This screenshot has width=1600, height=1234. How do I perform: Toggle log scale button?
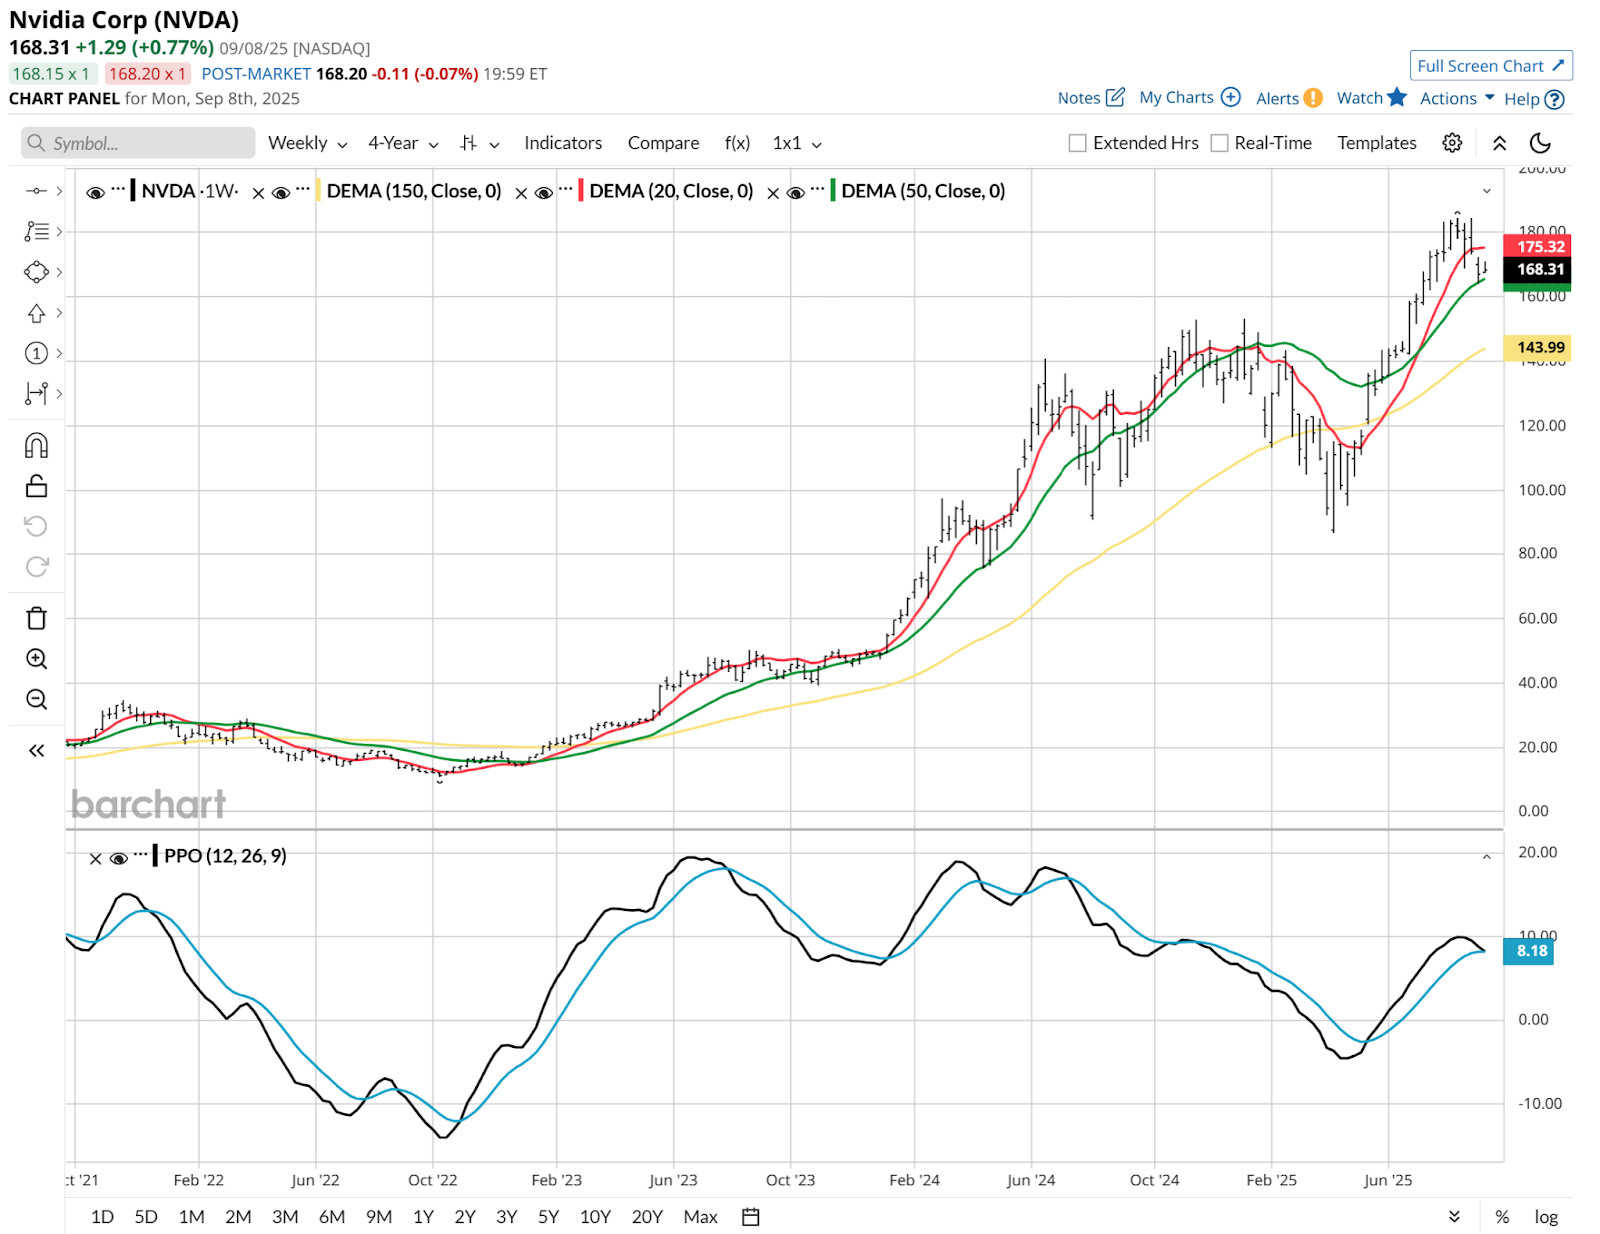(1546, 1217)
